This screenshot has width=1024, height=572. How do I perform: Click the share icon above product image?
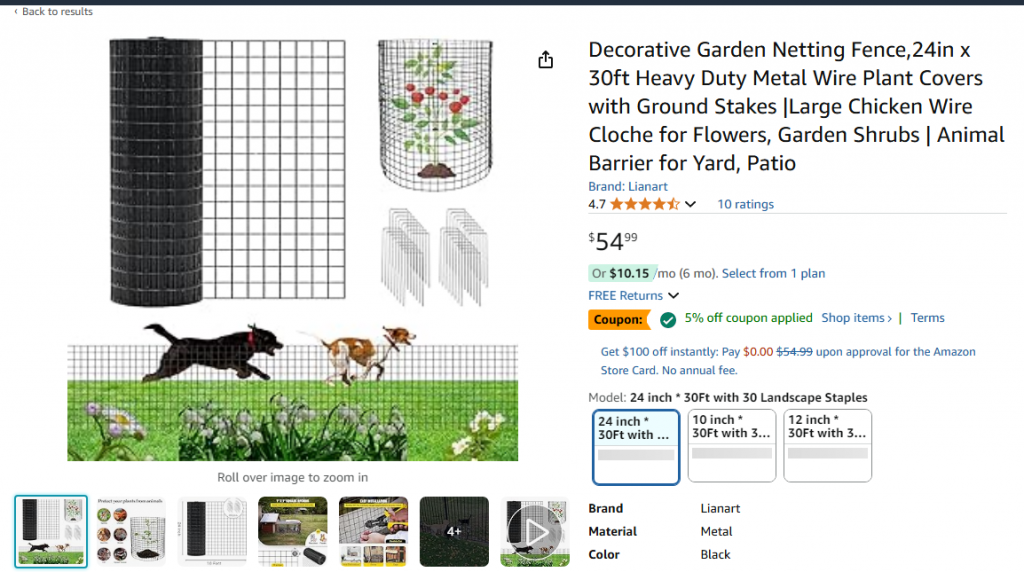[545, 60]
